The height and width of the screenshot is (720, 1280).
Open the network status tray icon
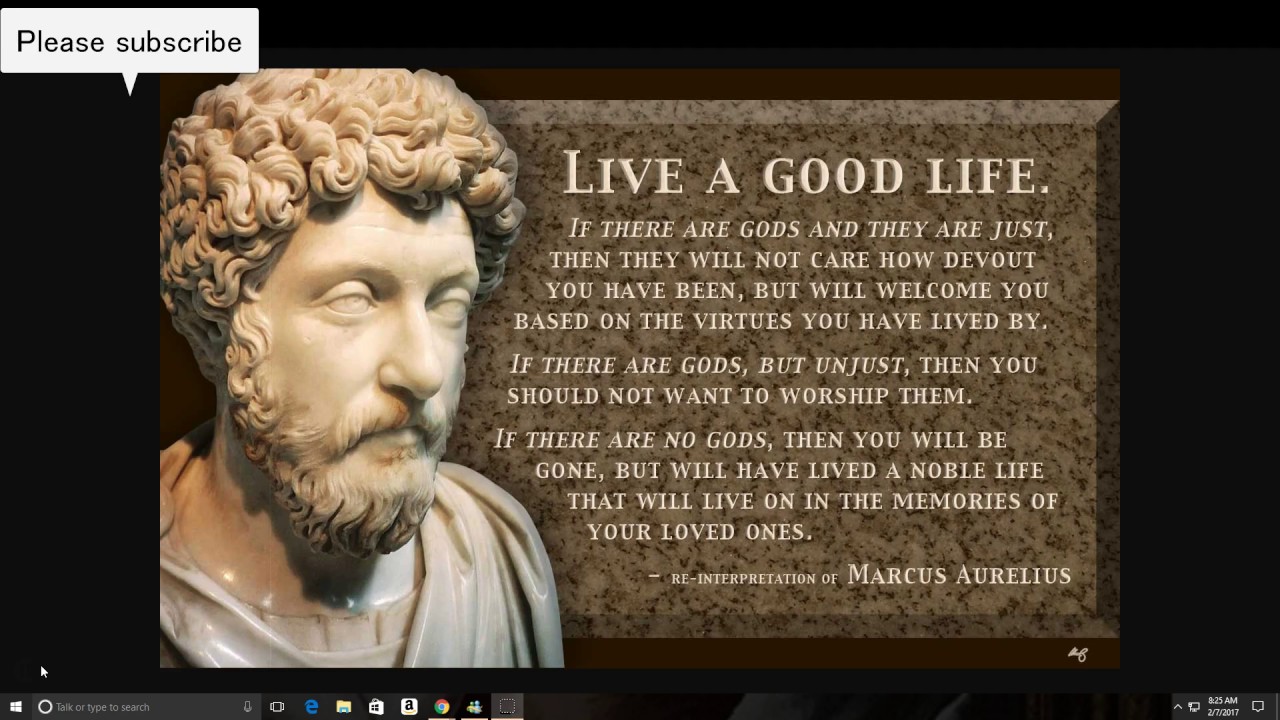pos(1194,707)
